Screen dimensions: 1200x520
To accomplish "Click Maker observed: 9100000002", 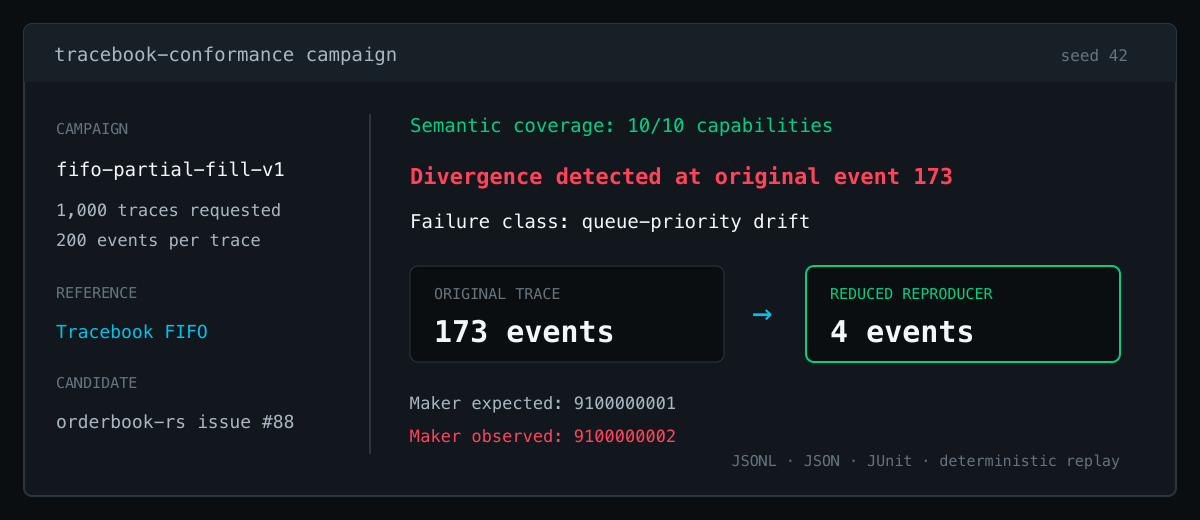I will click(543, 436).
